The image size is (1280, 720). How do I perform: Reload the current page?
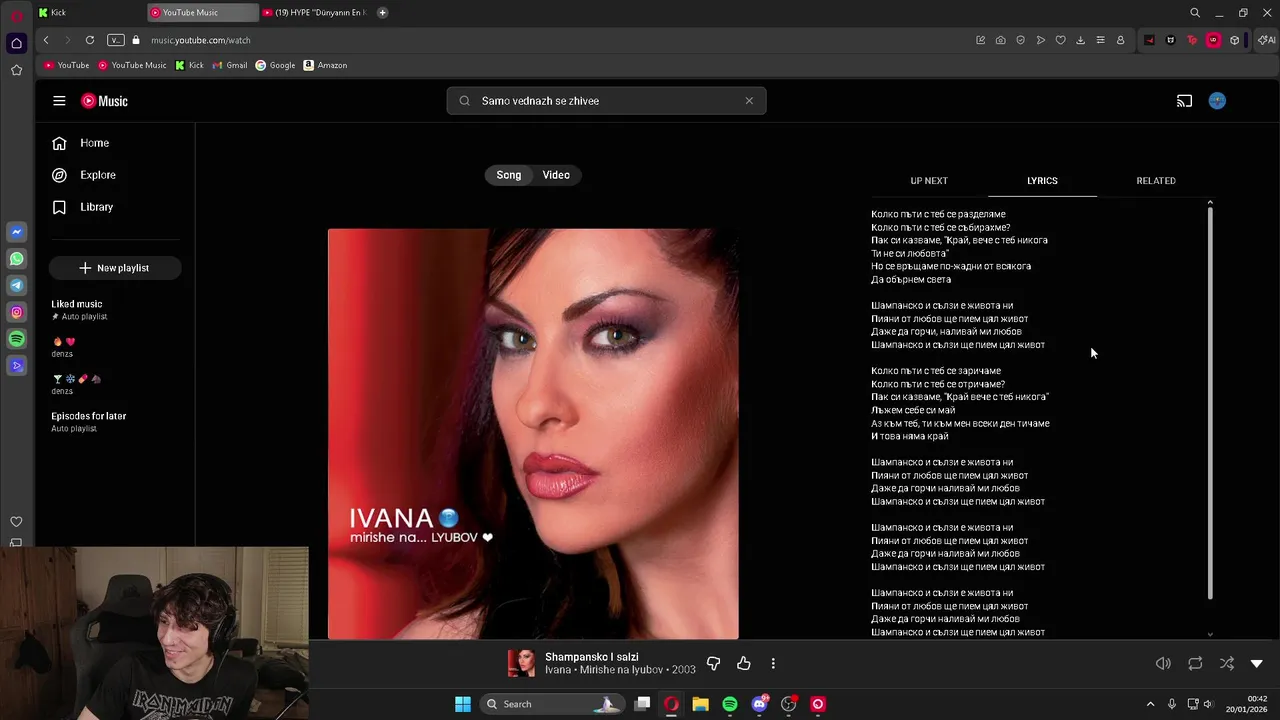click(x=90, y=40)
